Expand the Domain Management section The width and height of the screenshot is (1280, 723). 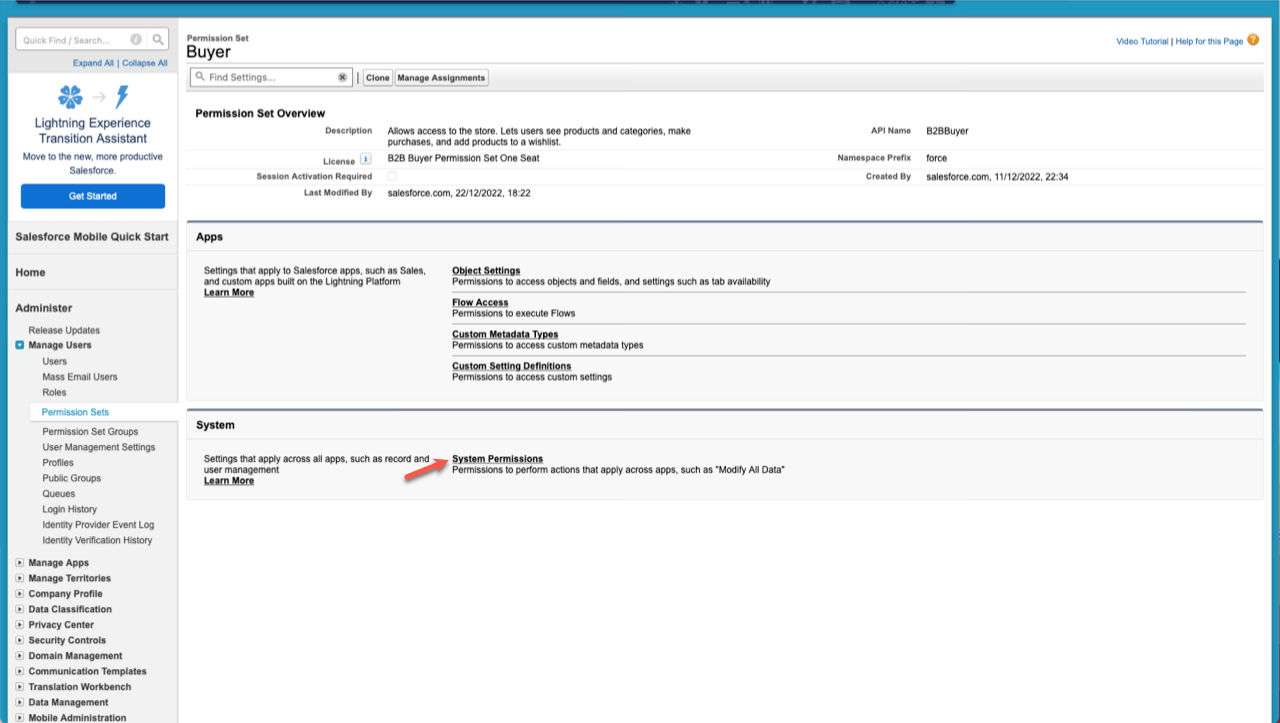pos(20,656)
